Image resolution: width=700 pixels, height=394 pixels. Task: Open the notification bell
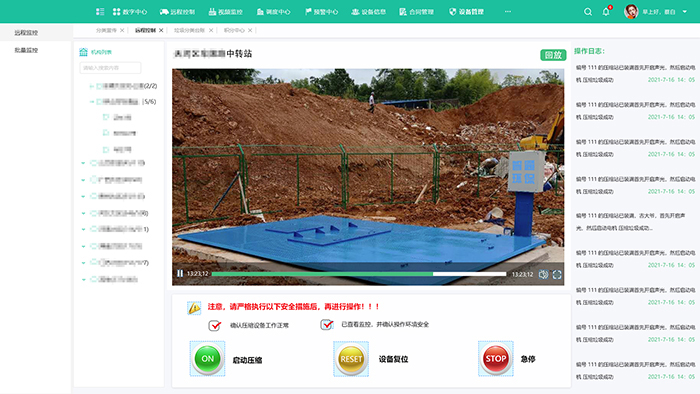[606, 12]
